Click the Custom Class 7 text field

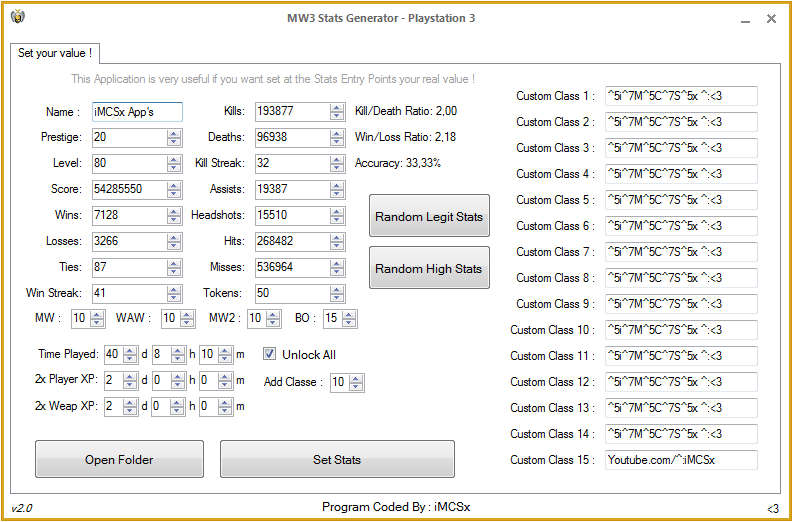681,252
